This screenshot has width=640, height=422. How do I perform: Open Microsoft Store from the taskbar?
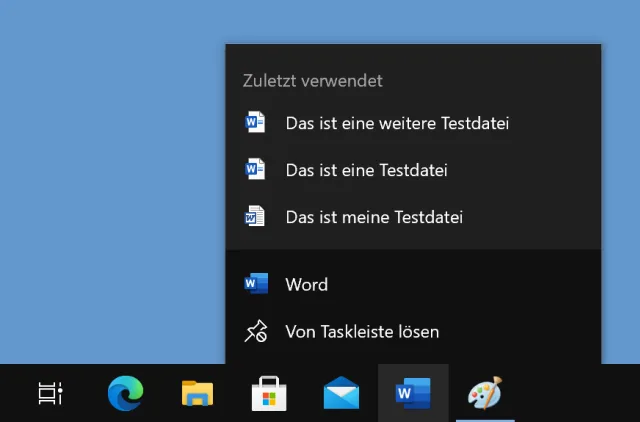(269, 393)
